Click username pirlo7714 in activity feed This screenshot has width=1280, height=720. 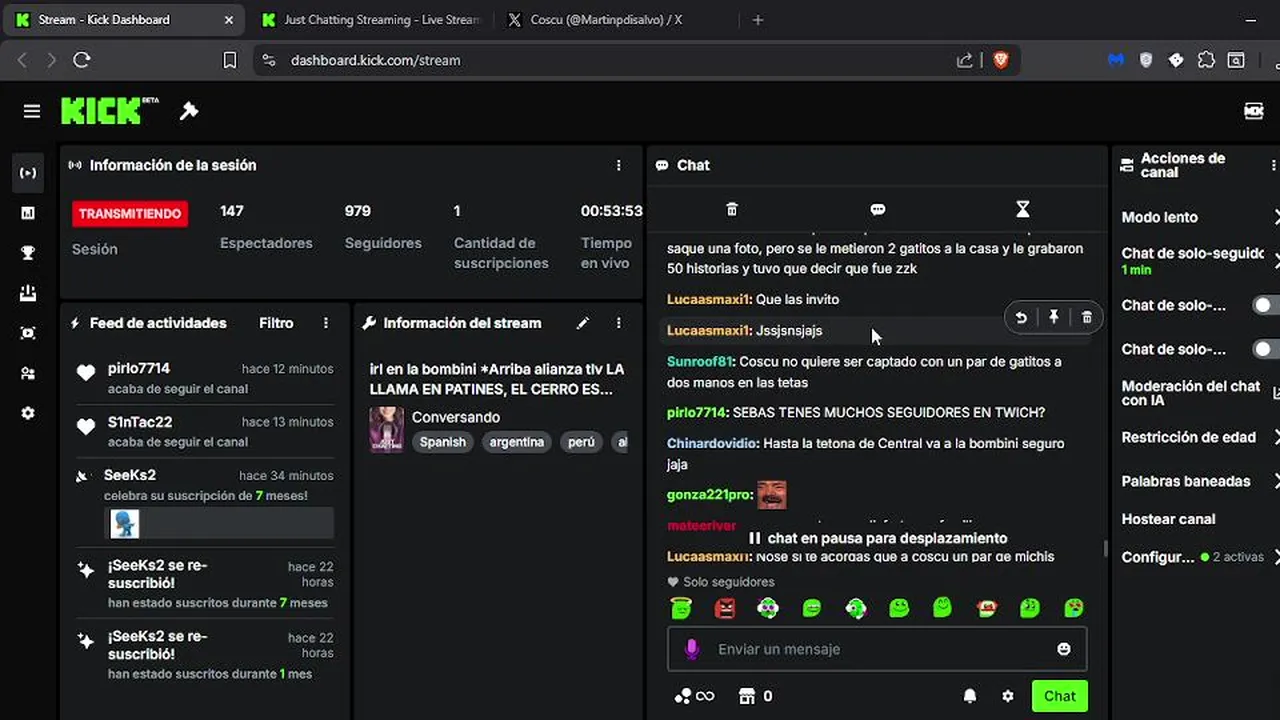pos(139,369)
